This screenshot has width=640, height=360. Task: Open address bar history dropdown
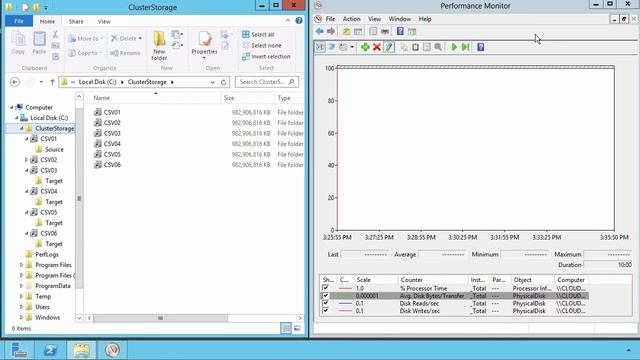[x=213, y=82]
